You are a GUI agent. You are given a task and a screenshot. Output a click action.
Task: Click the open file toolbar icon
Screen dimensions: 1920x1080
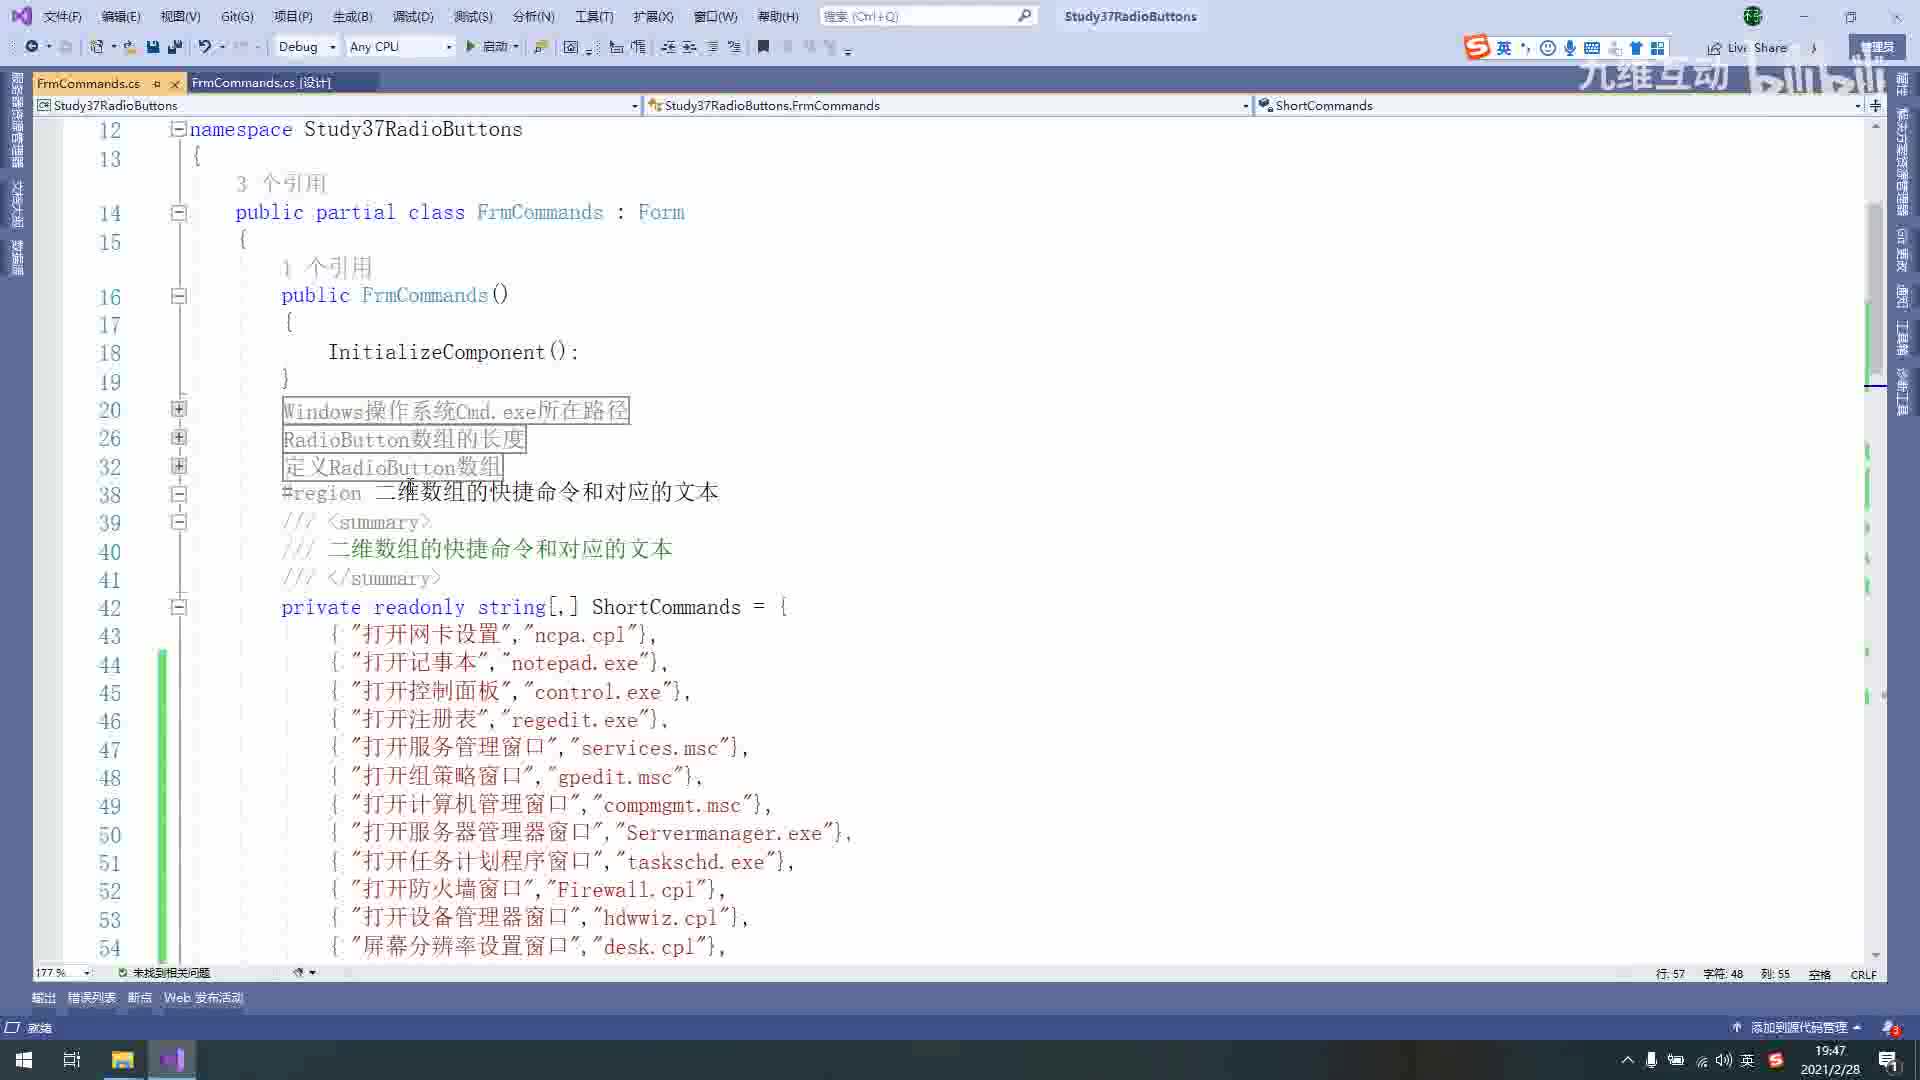pyautogui.click(x=130, y=47)
